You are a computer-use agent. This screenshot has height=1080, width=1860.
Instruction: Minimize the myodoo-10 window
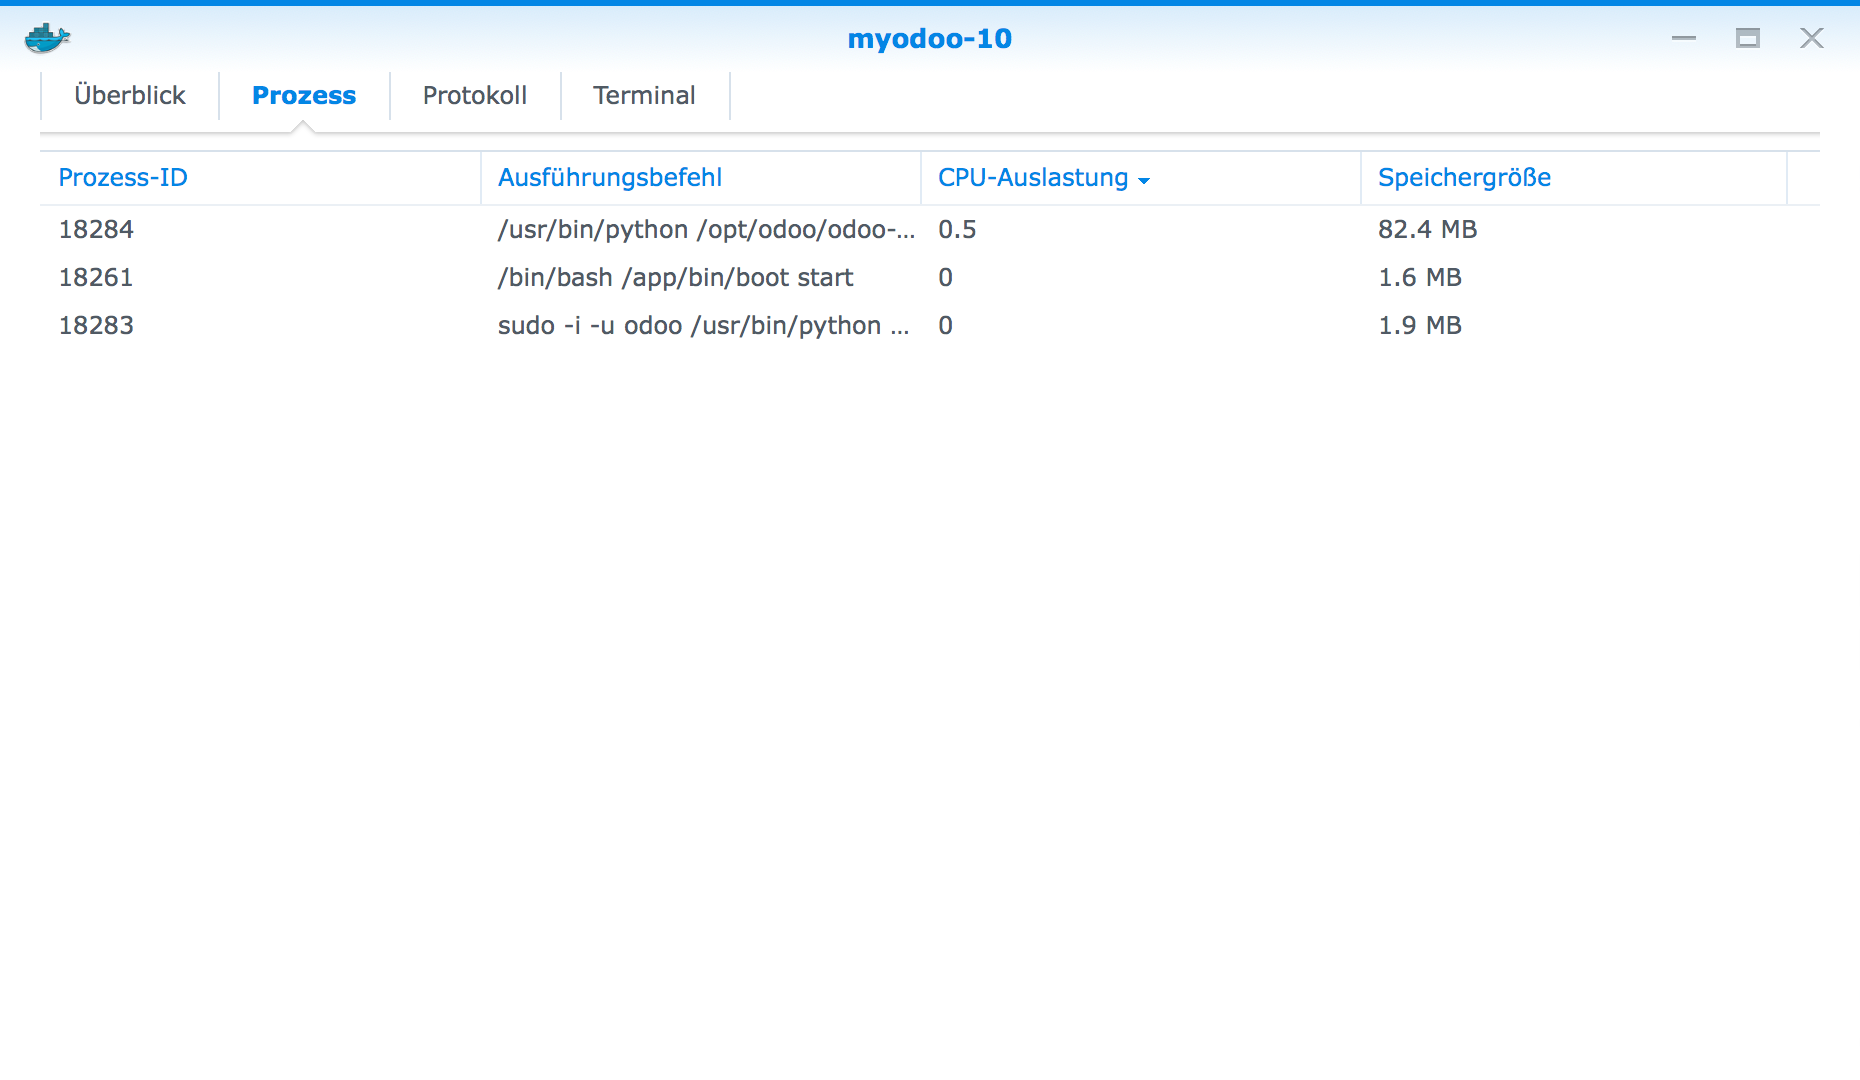click(1684, 38)
